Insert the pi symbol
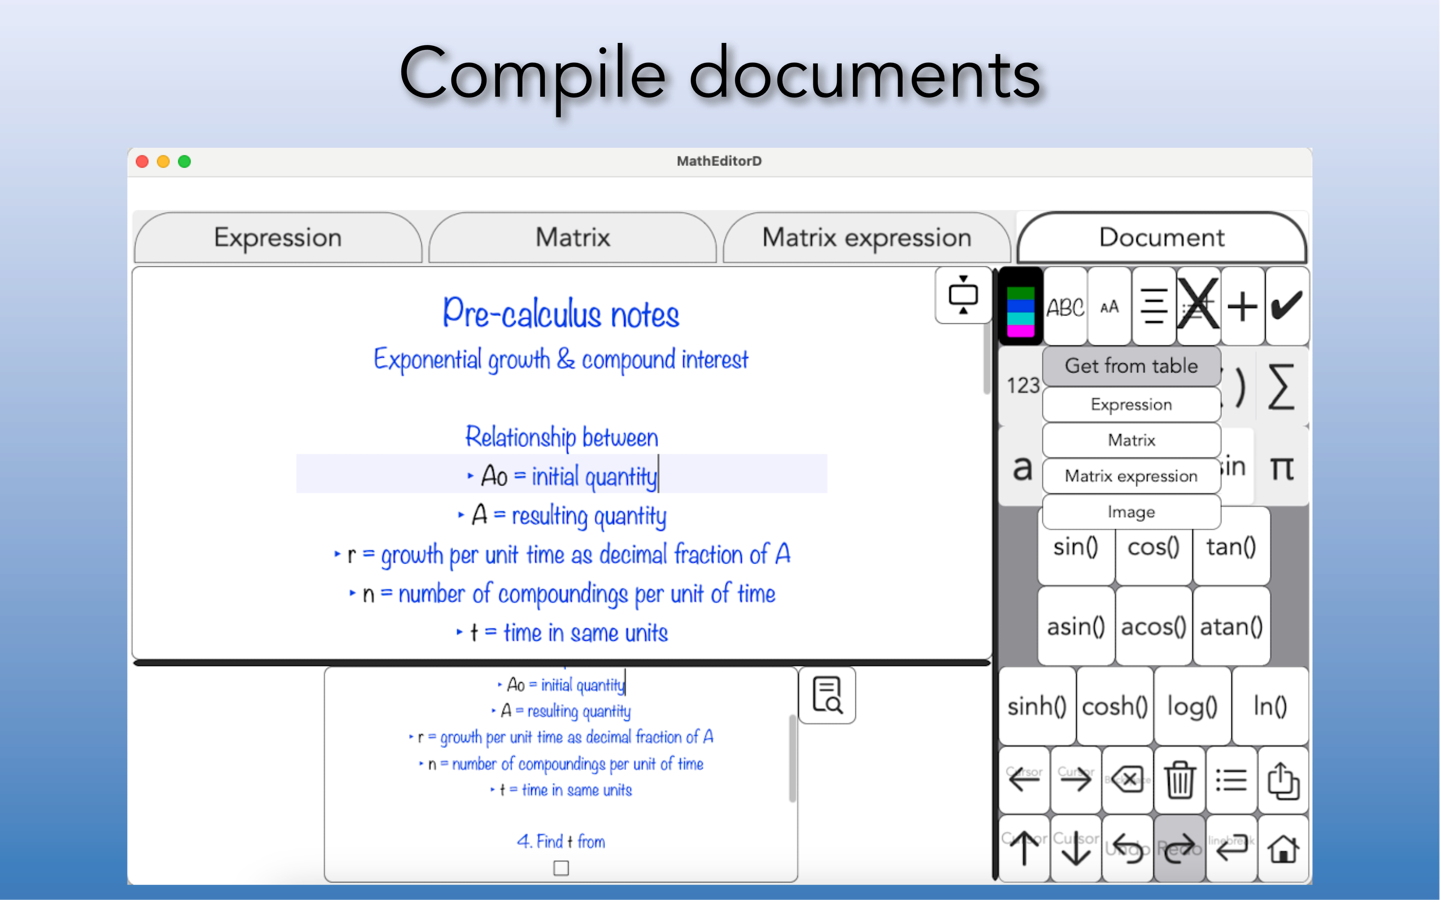1440x900 pixels. 1281,467
